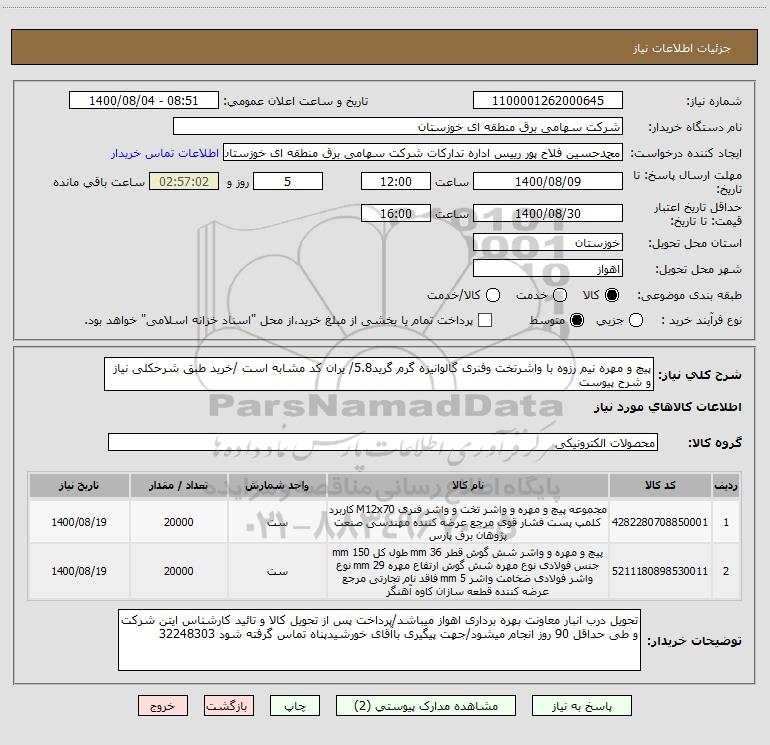The image size is (770, 745).
Task: Click the response deadline date 1400/08/09
Action: pos(548,181)
